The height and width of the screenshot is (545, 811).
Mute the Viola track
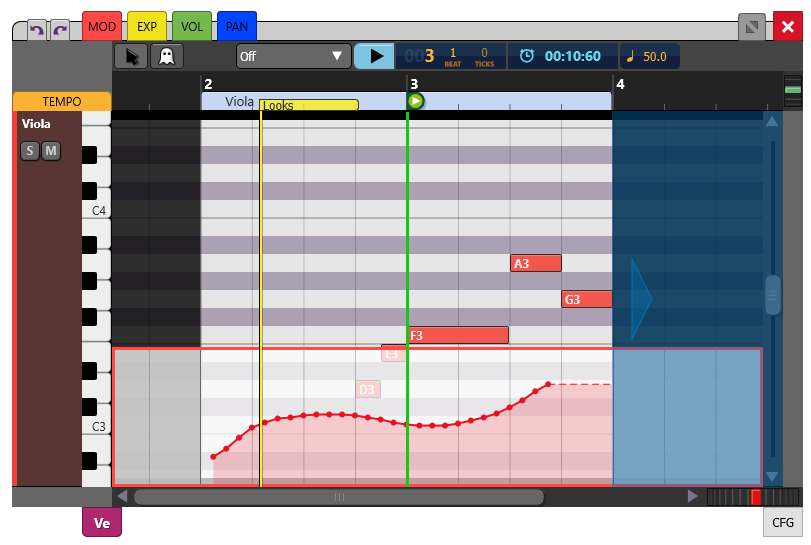50,151
